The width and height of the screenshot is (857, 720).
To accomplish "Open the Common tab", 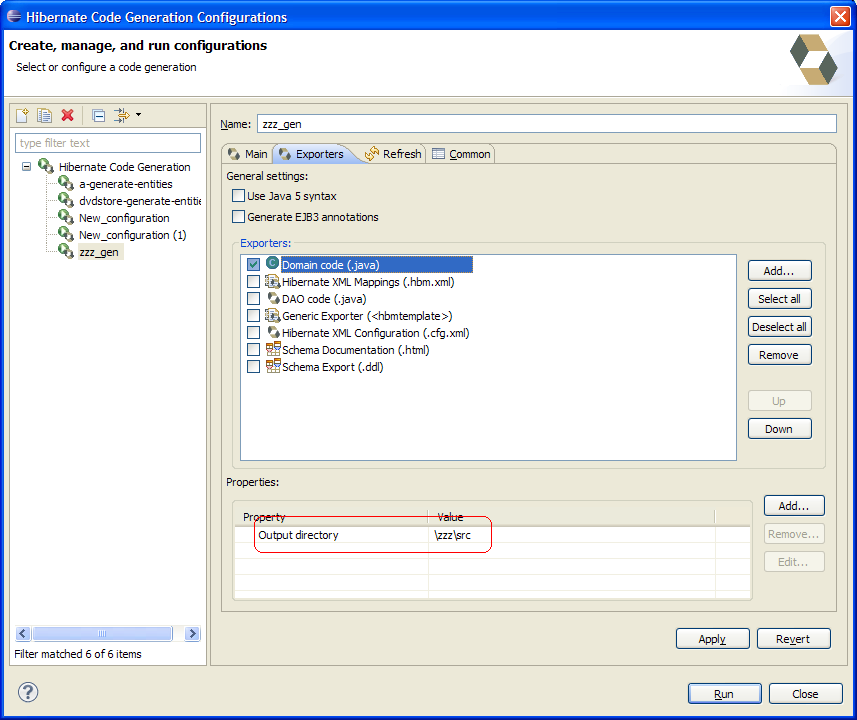I will tap(462, 154).
